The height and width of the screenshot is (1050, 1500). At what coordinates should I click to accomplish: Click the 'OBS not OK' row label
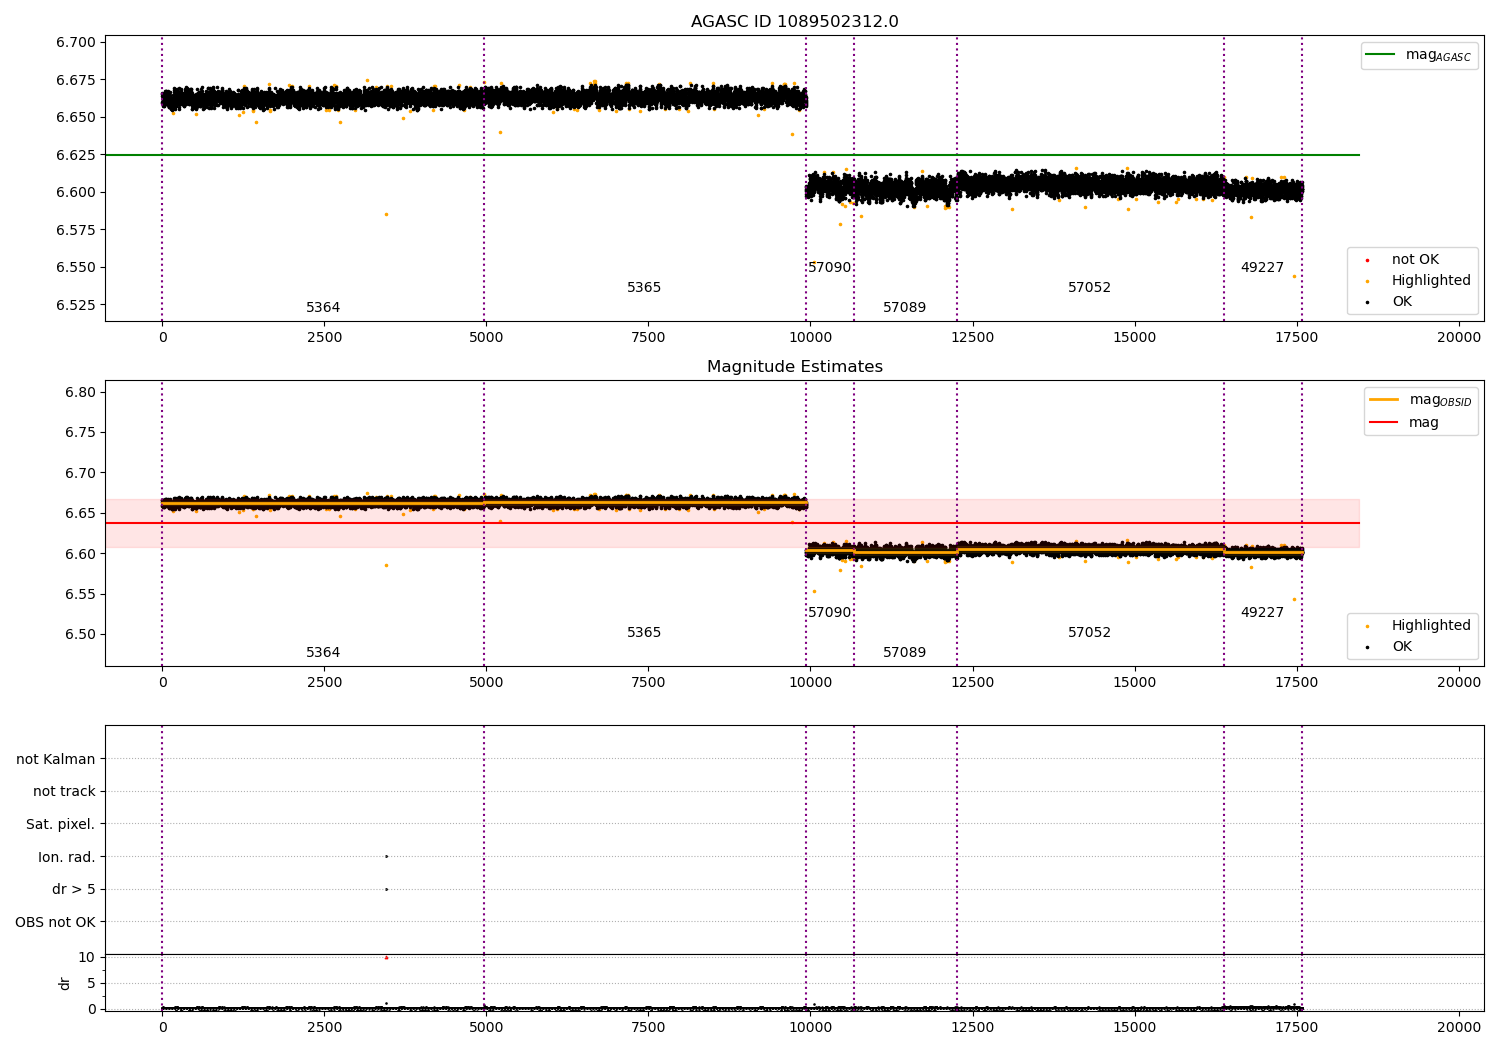point(56,923)
